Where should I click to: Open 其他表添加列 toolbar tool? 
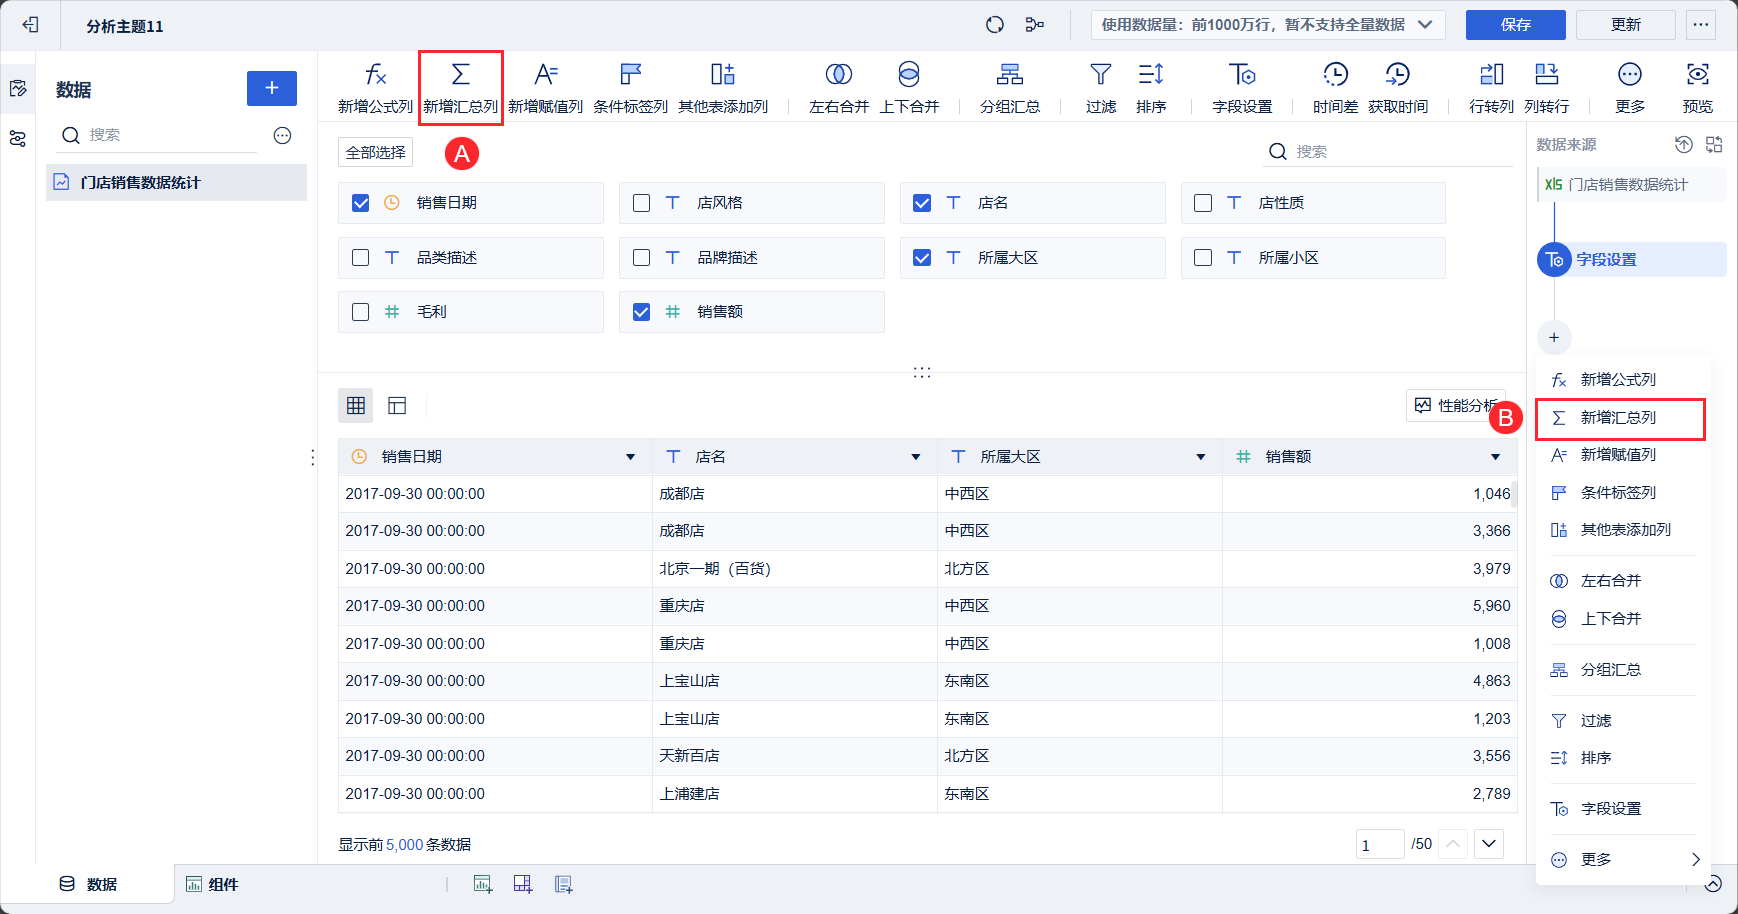click(x=723, y=87)
